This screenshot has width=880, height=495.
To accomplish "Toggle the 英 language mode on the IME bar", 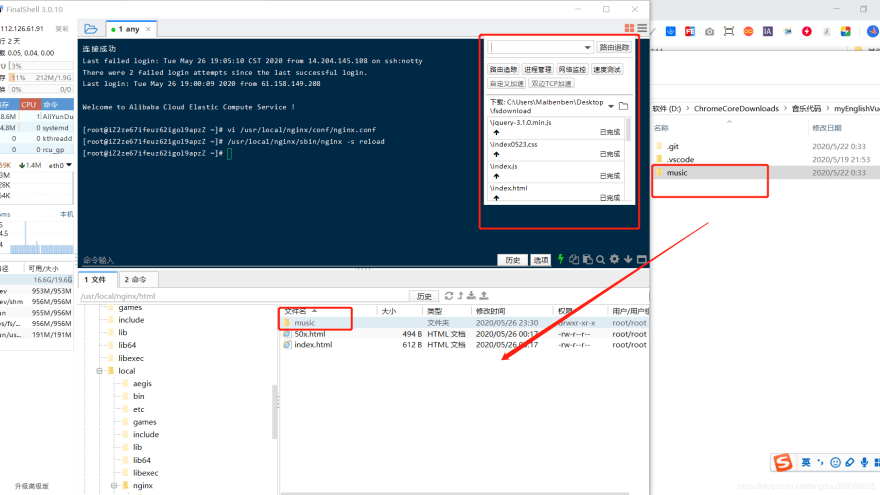I will coord(806,462).
